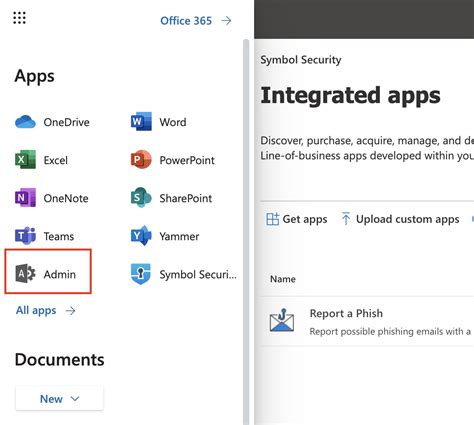Click the Report a Phish envelope icon

pos(282,321)
